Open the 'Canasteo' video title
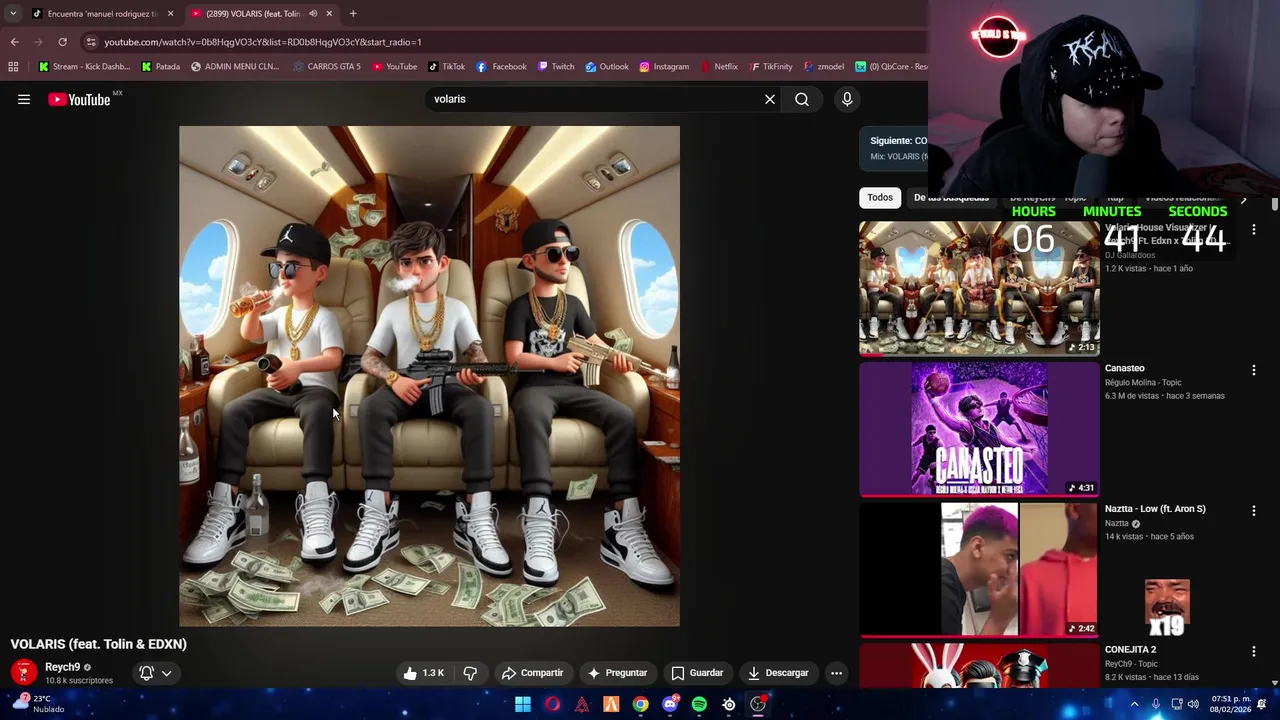The image size is (1280, 720). click(x=1124, y=369)
